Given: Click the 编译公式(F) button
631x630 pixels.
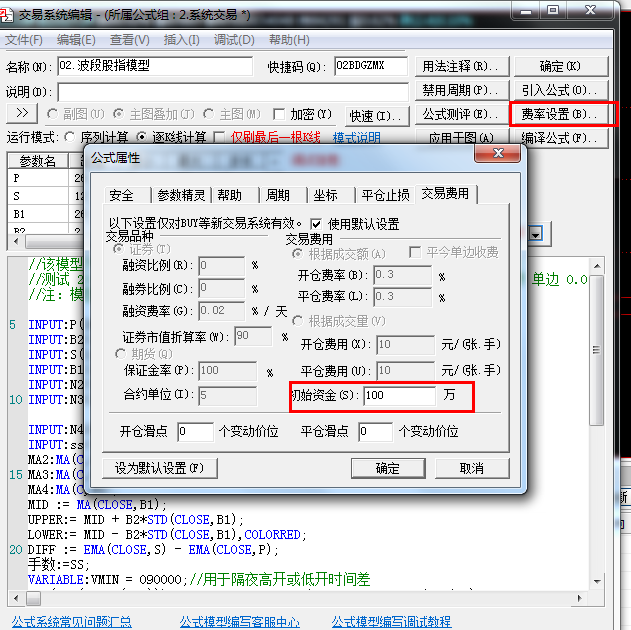Looking at the screenshot, I should tap(561, 138).
